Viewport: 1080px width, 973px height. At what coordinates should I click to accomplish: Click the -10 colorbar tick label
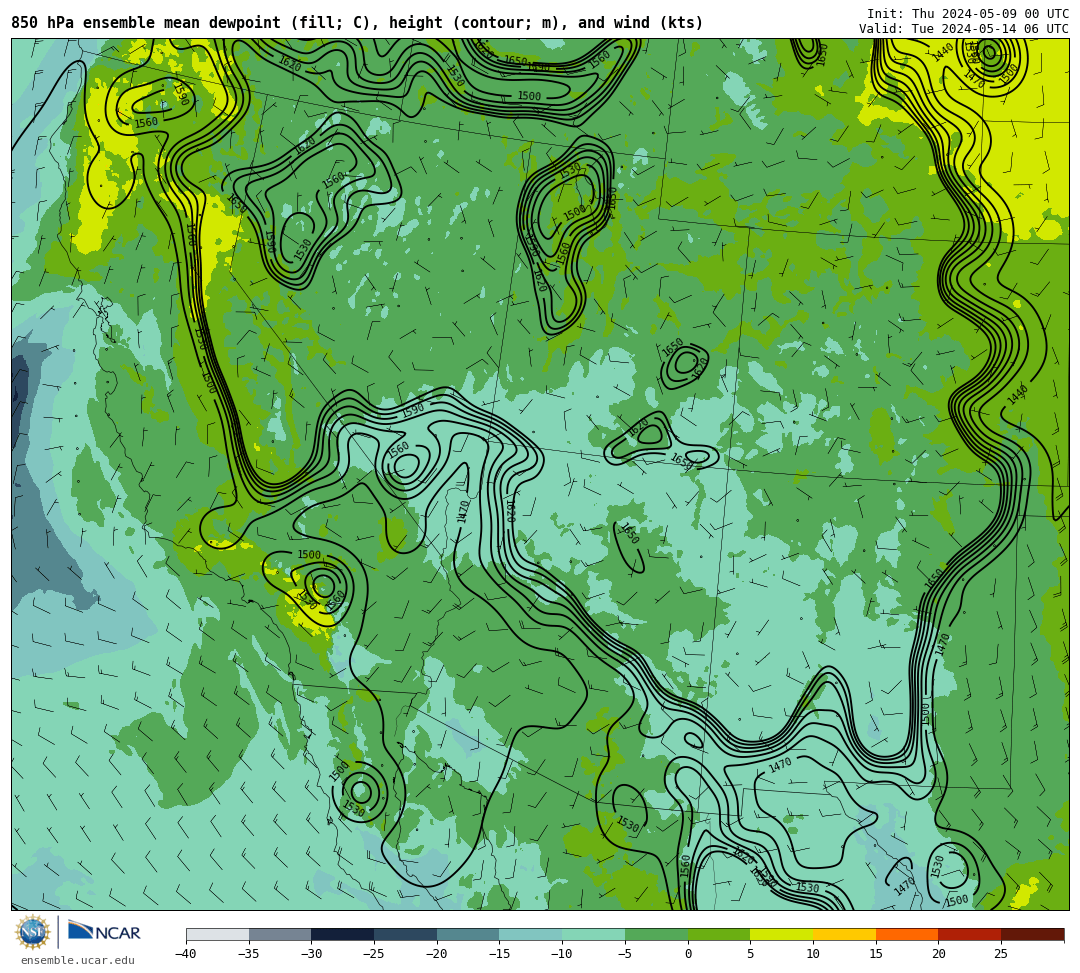[x=562, y=954]
